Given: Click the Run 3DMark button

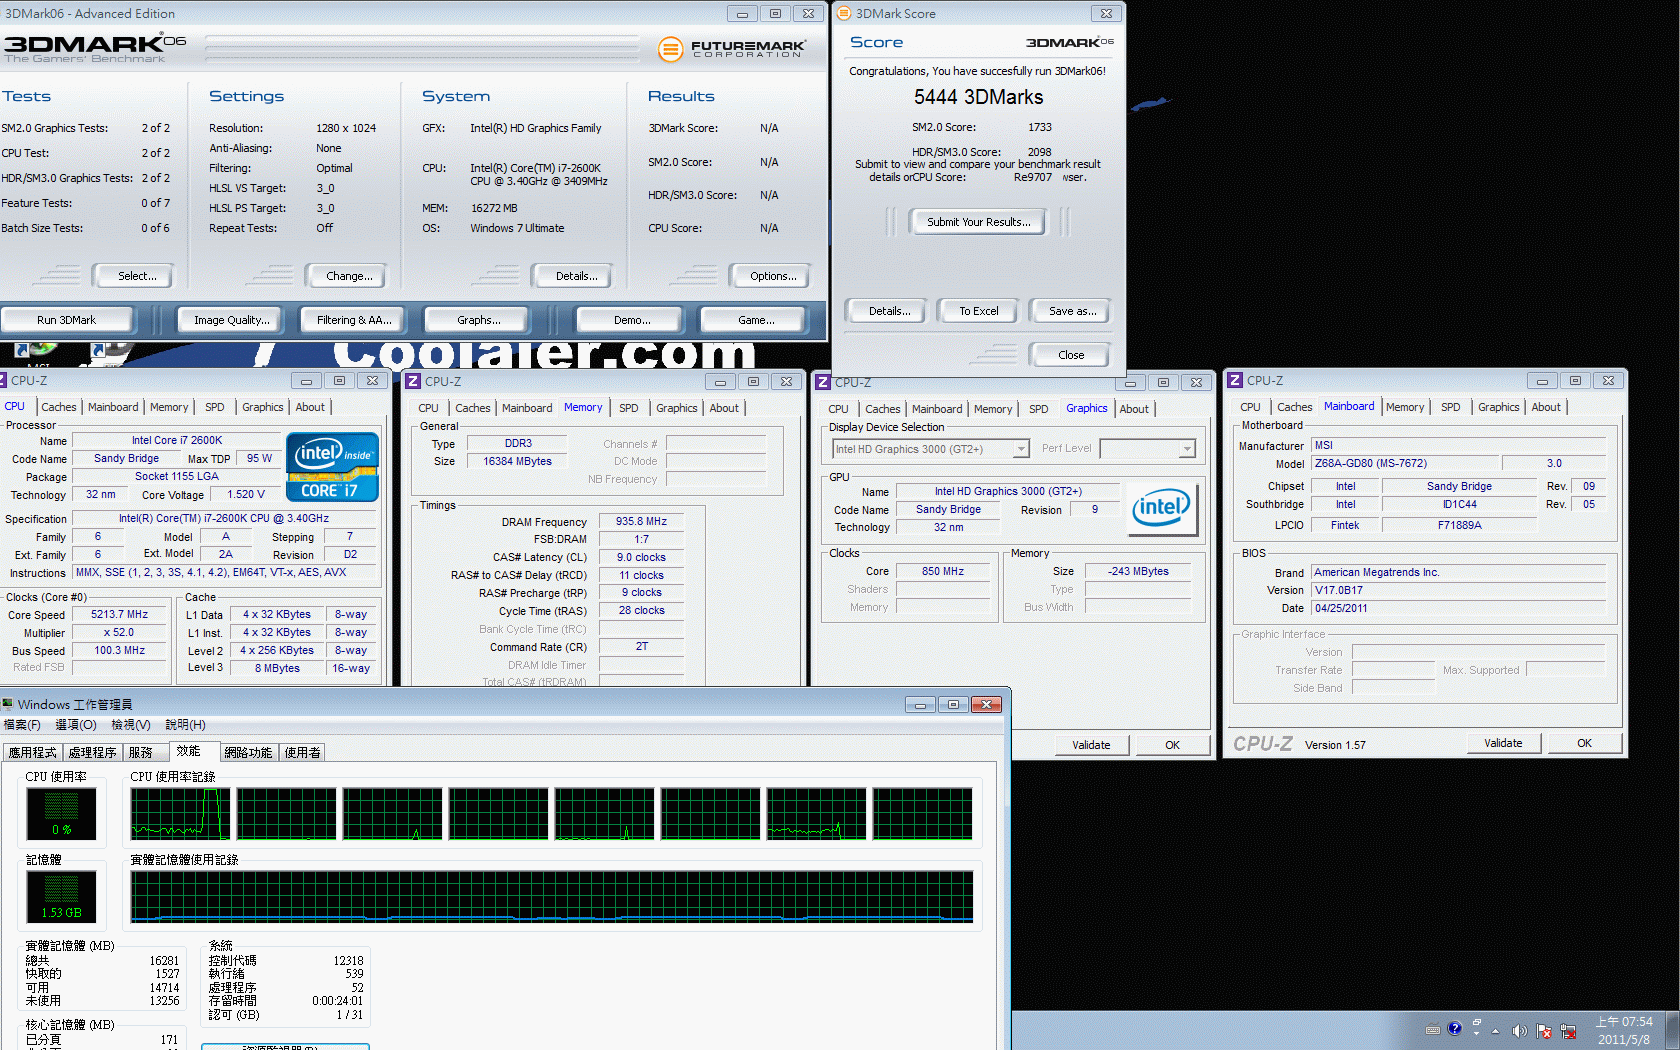Looking at the screenshot, I should click(67, 320).
